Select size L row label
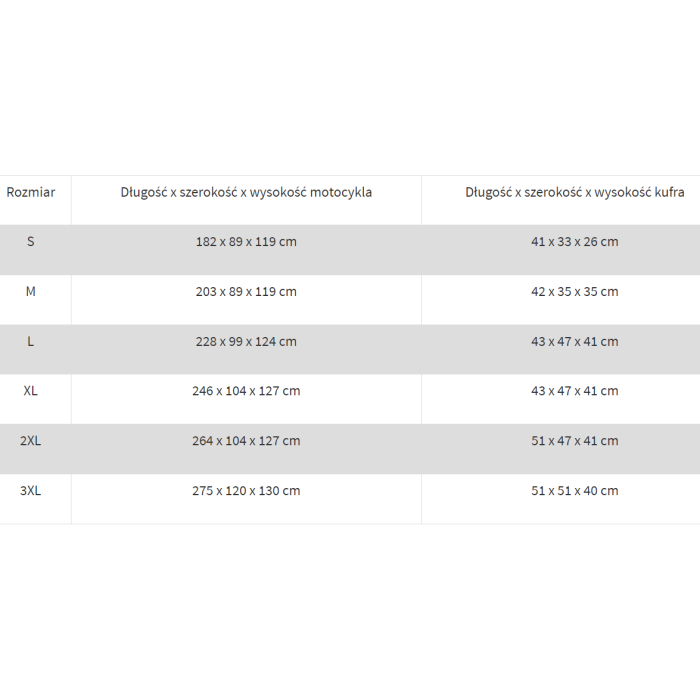 (30, 342)
